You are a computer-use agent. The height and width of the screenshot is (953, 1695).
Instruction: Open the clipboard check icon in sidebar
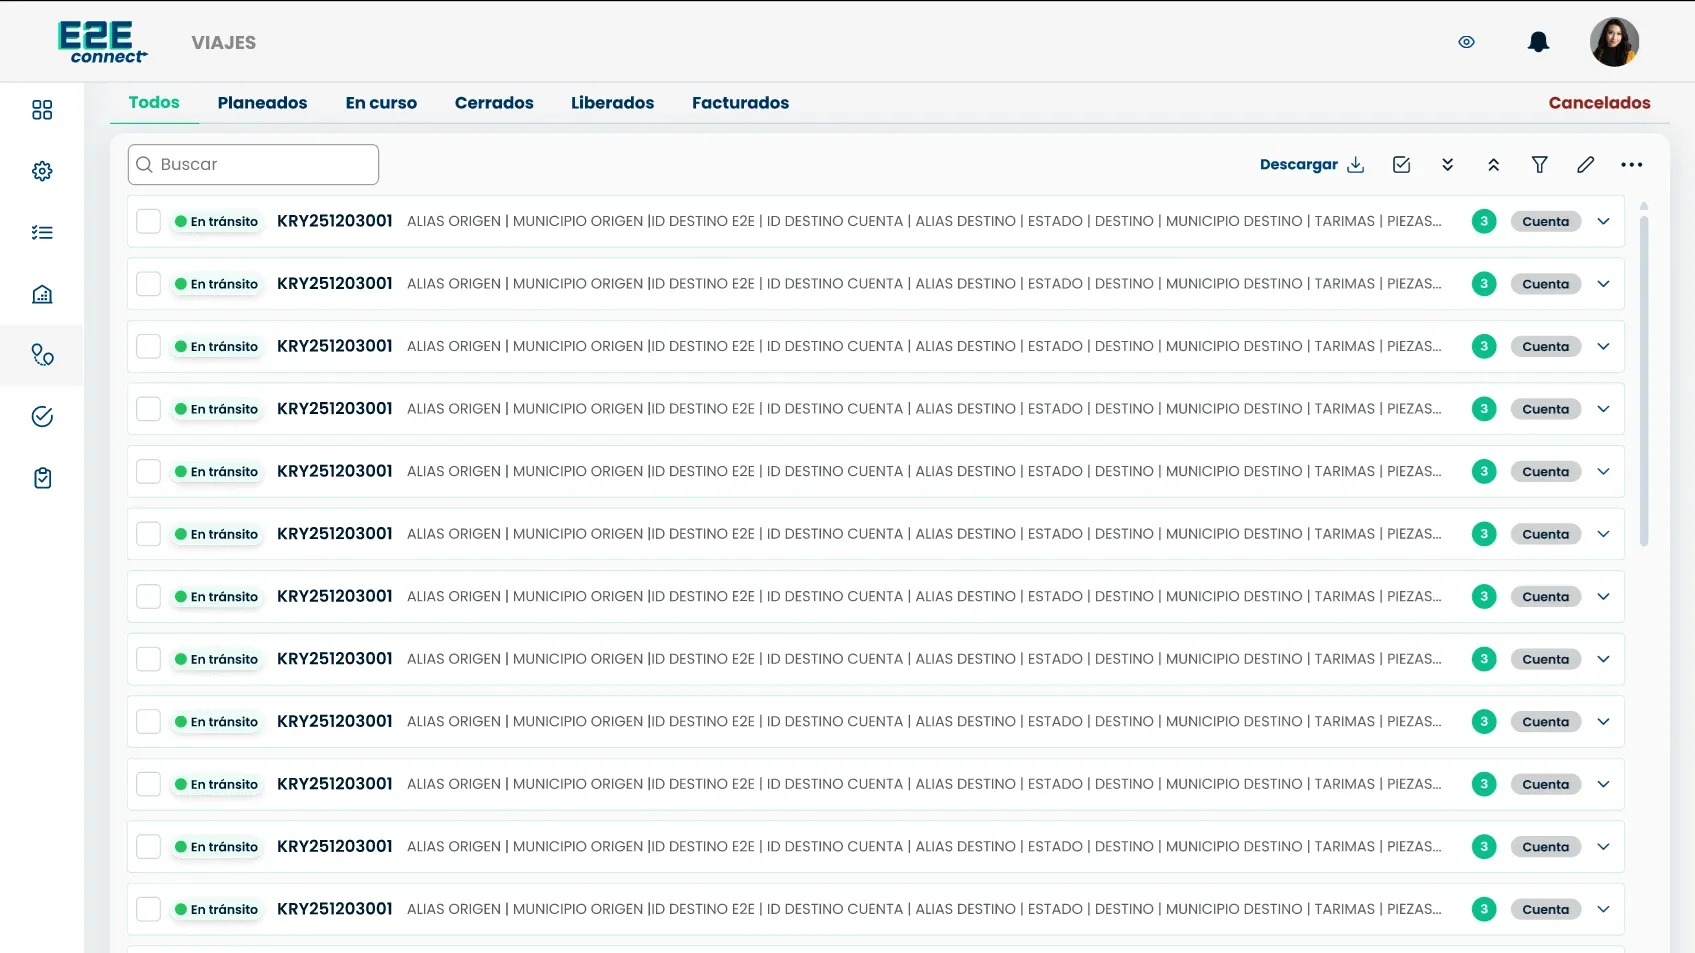(x=42, y=478)
